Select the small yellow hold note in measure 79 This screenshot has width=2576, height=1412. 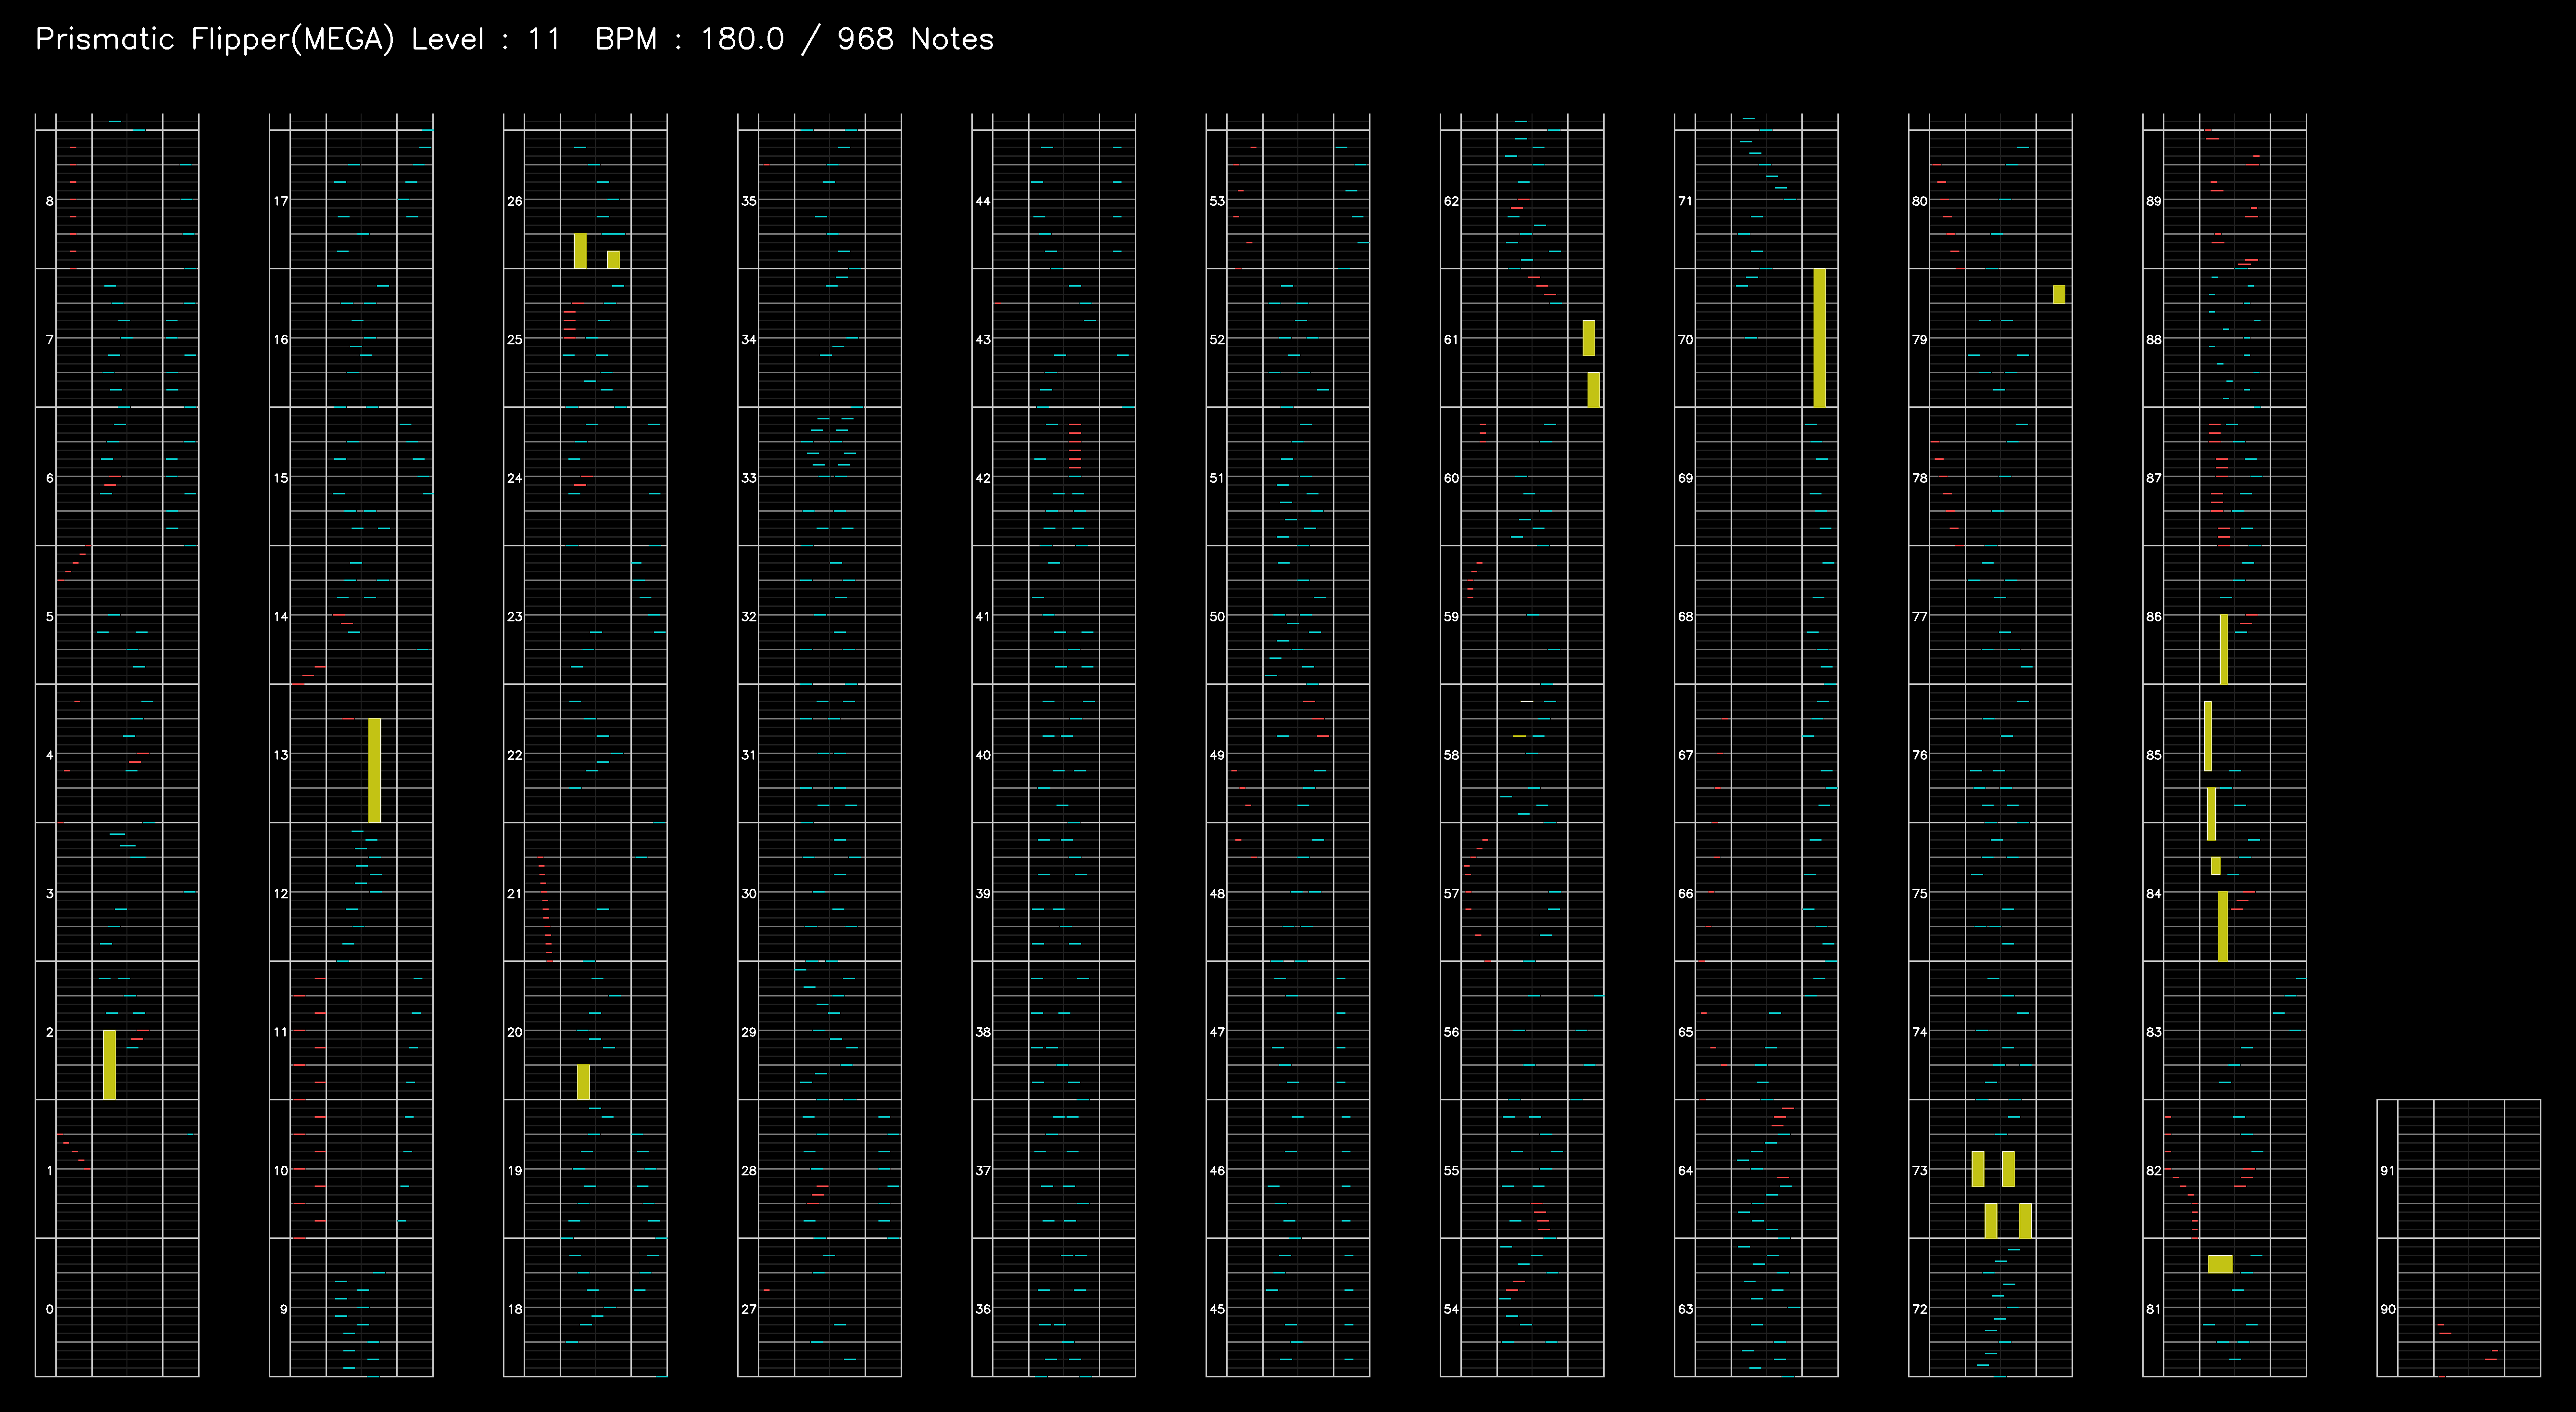click(2059, 294)
